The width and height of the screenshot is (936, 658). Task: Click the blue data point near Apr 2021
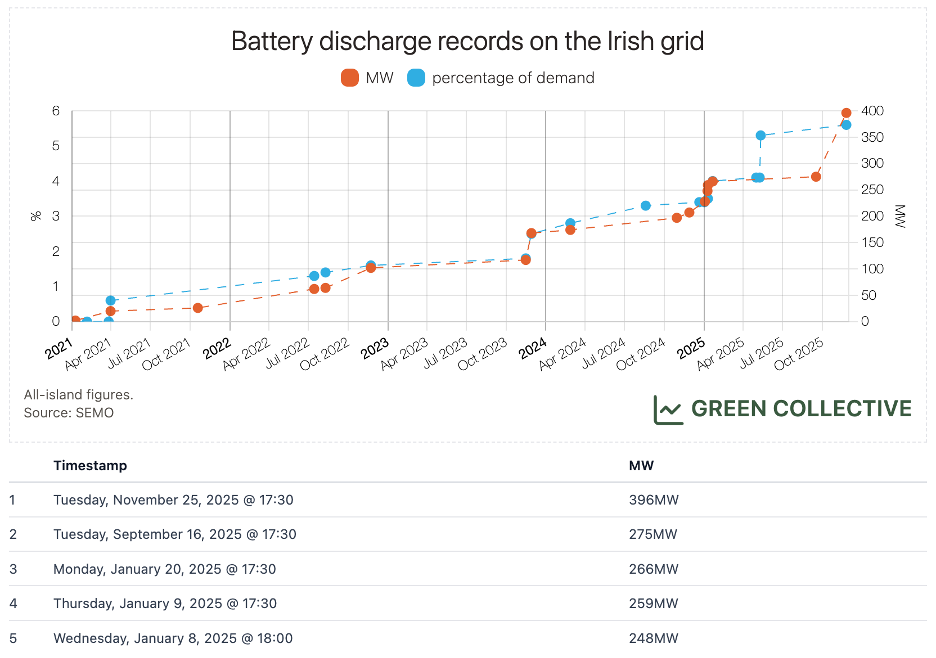[111, 300]
